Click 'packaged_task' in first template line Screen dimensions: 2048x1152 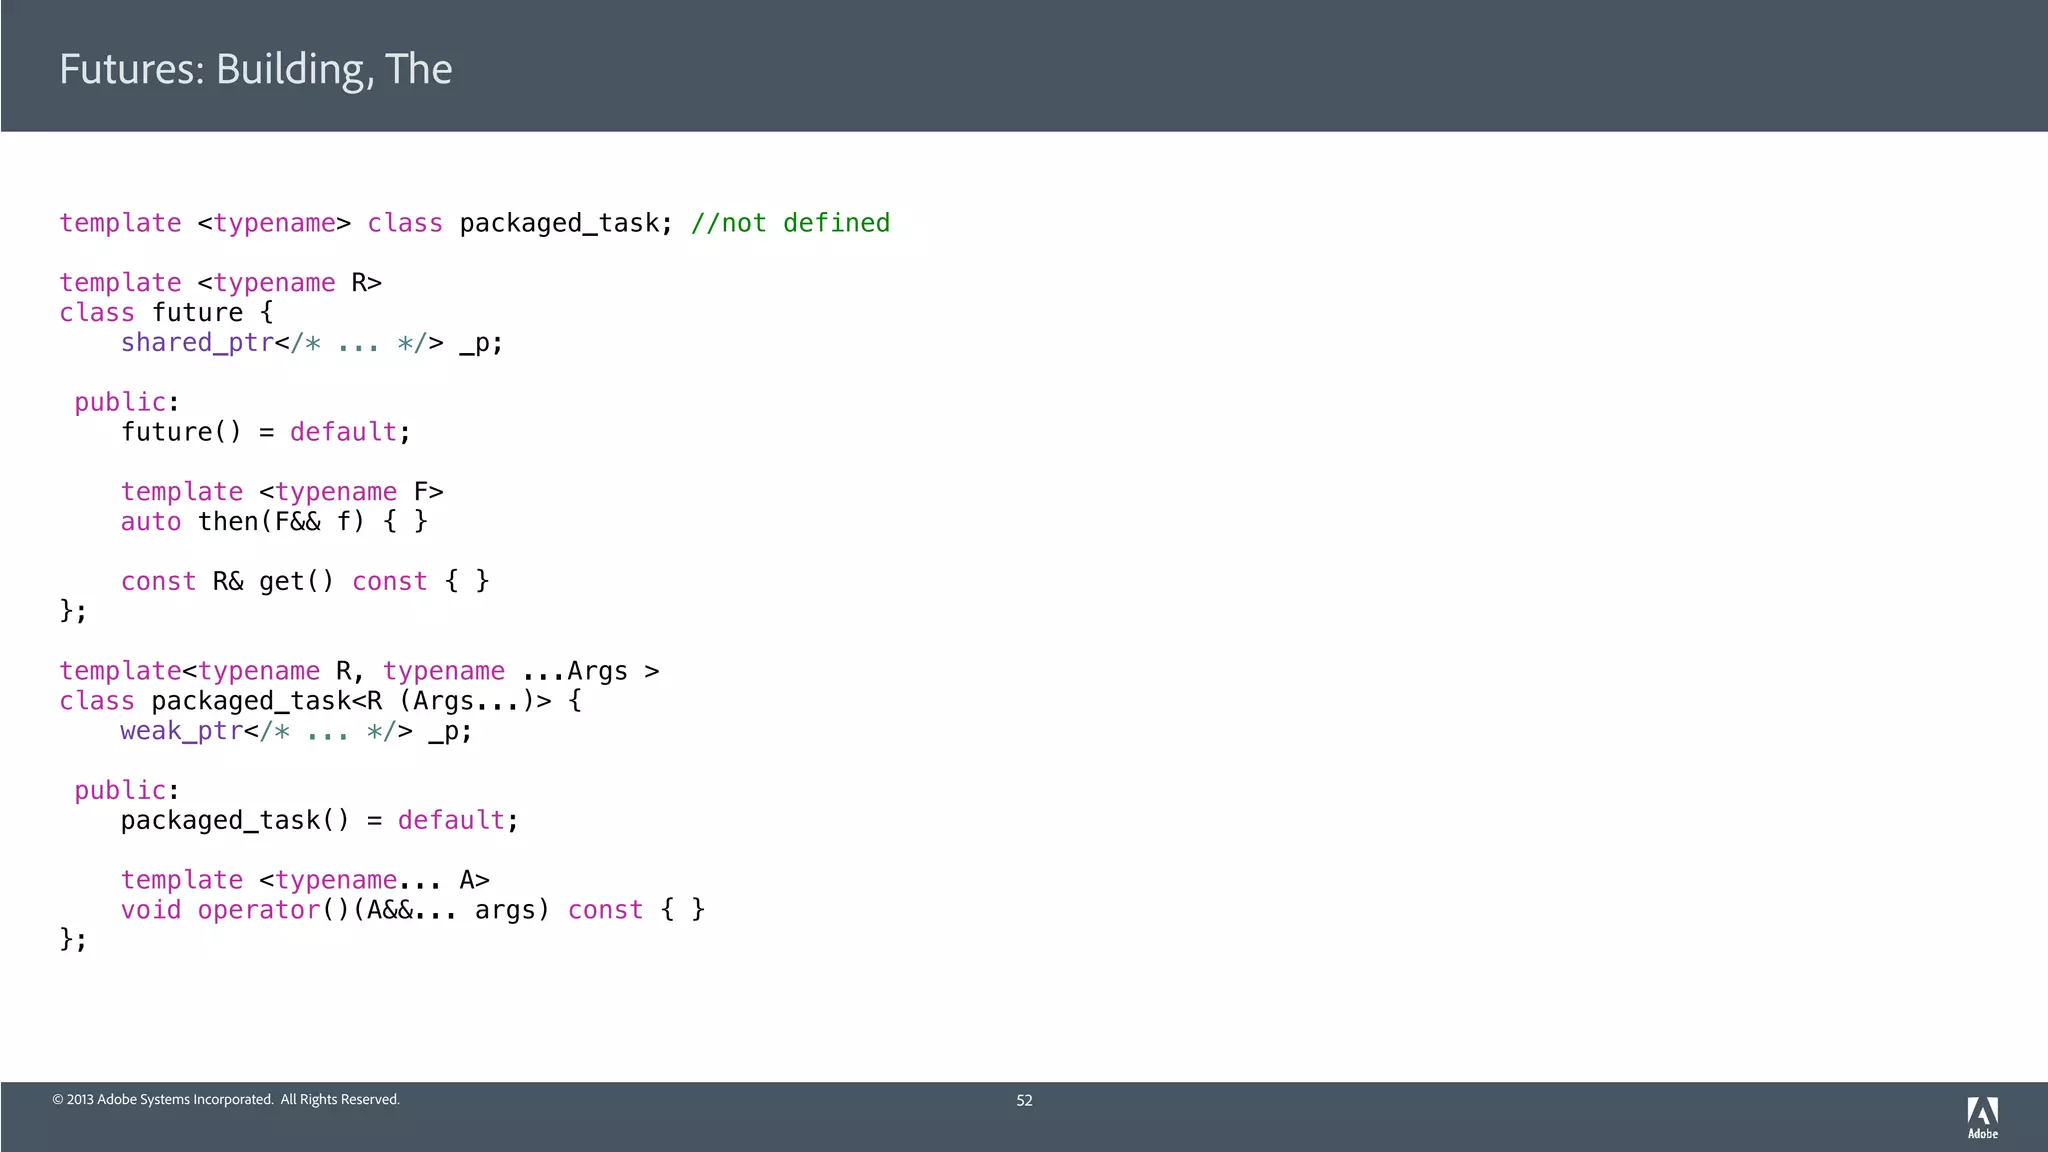559,223
